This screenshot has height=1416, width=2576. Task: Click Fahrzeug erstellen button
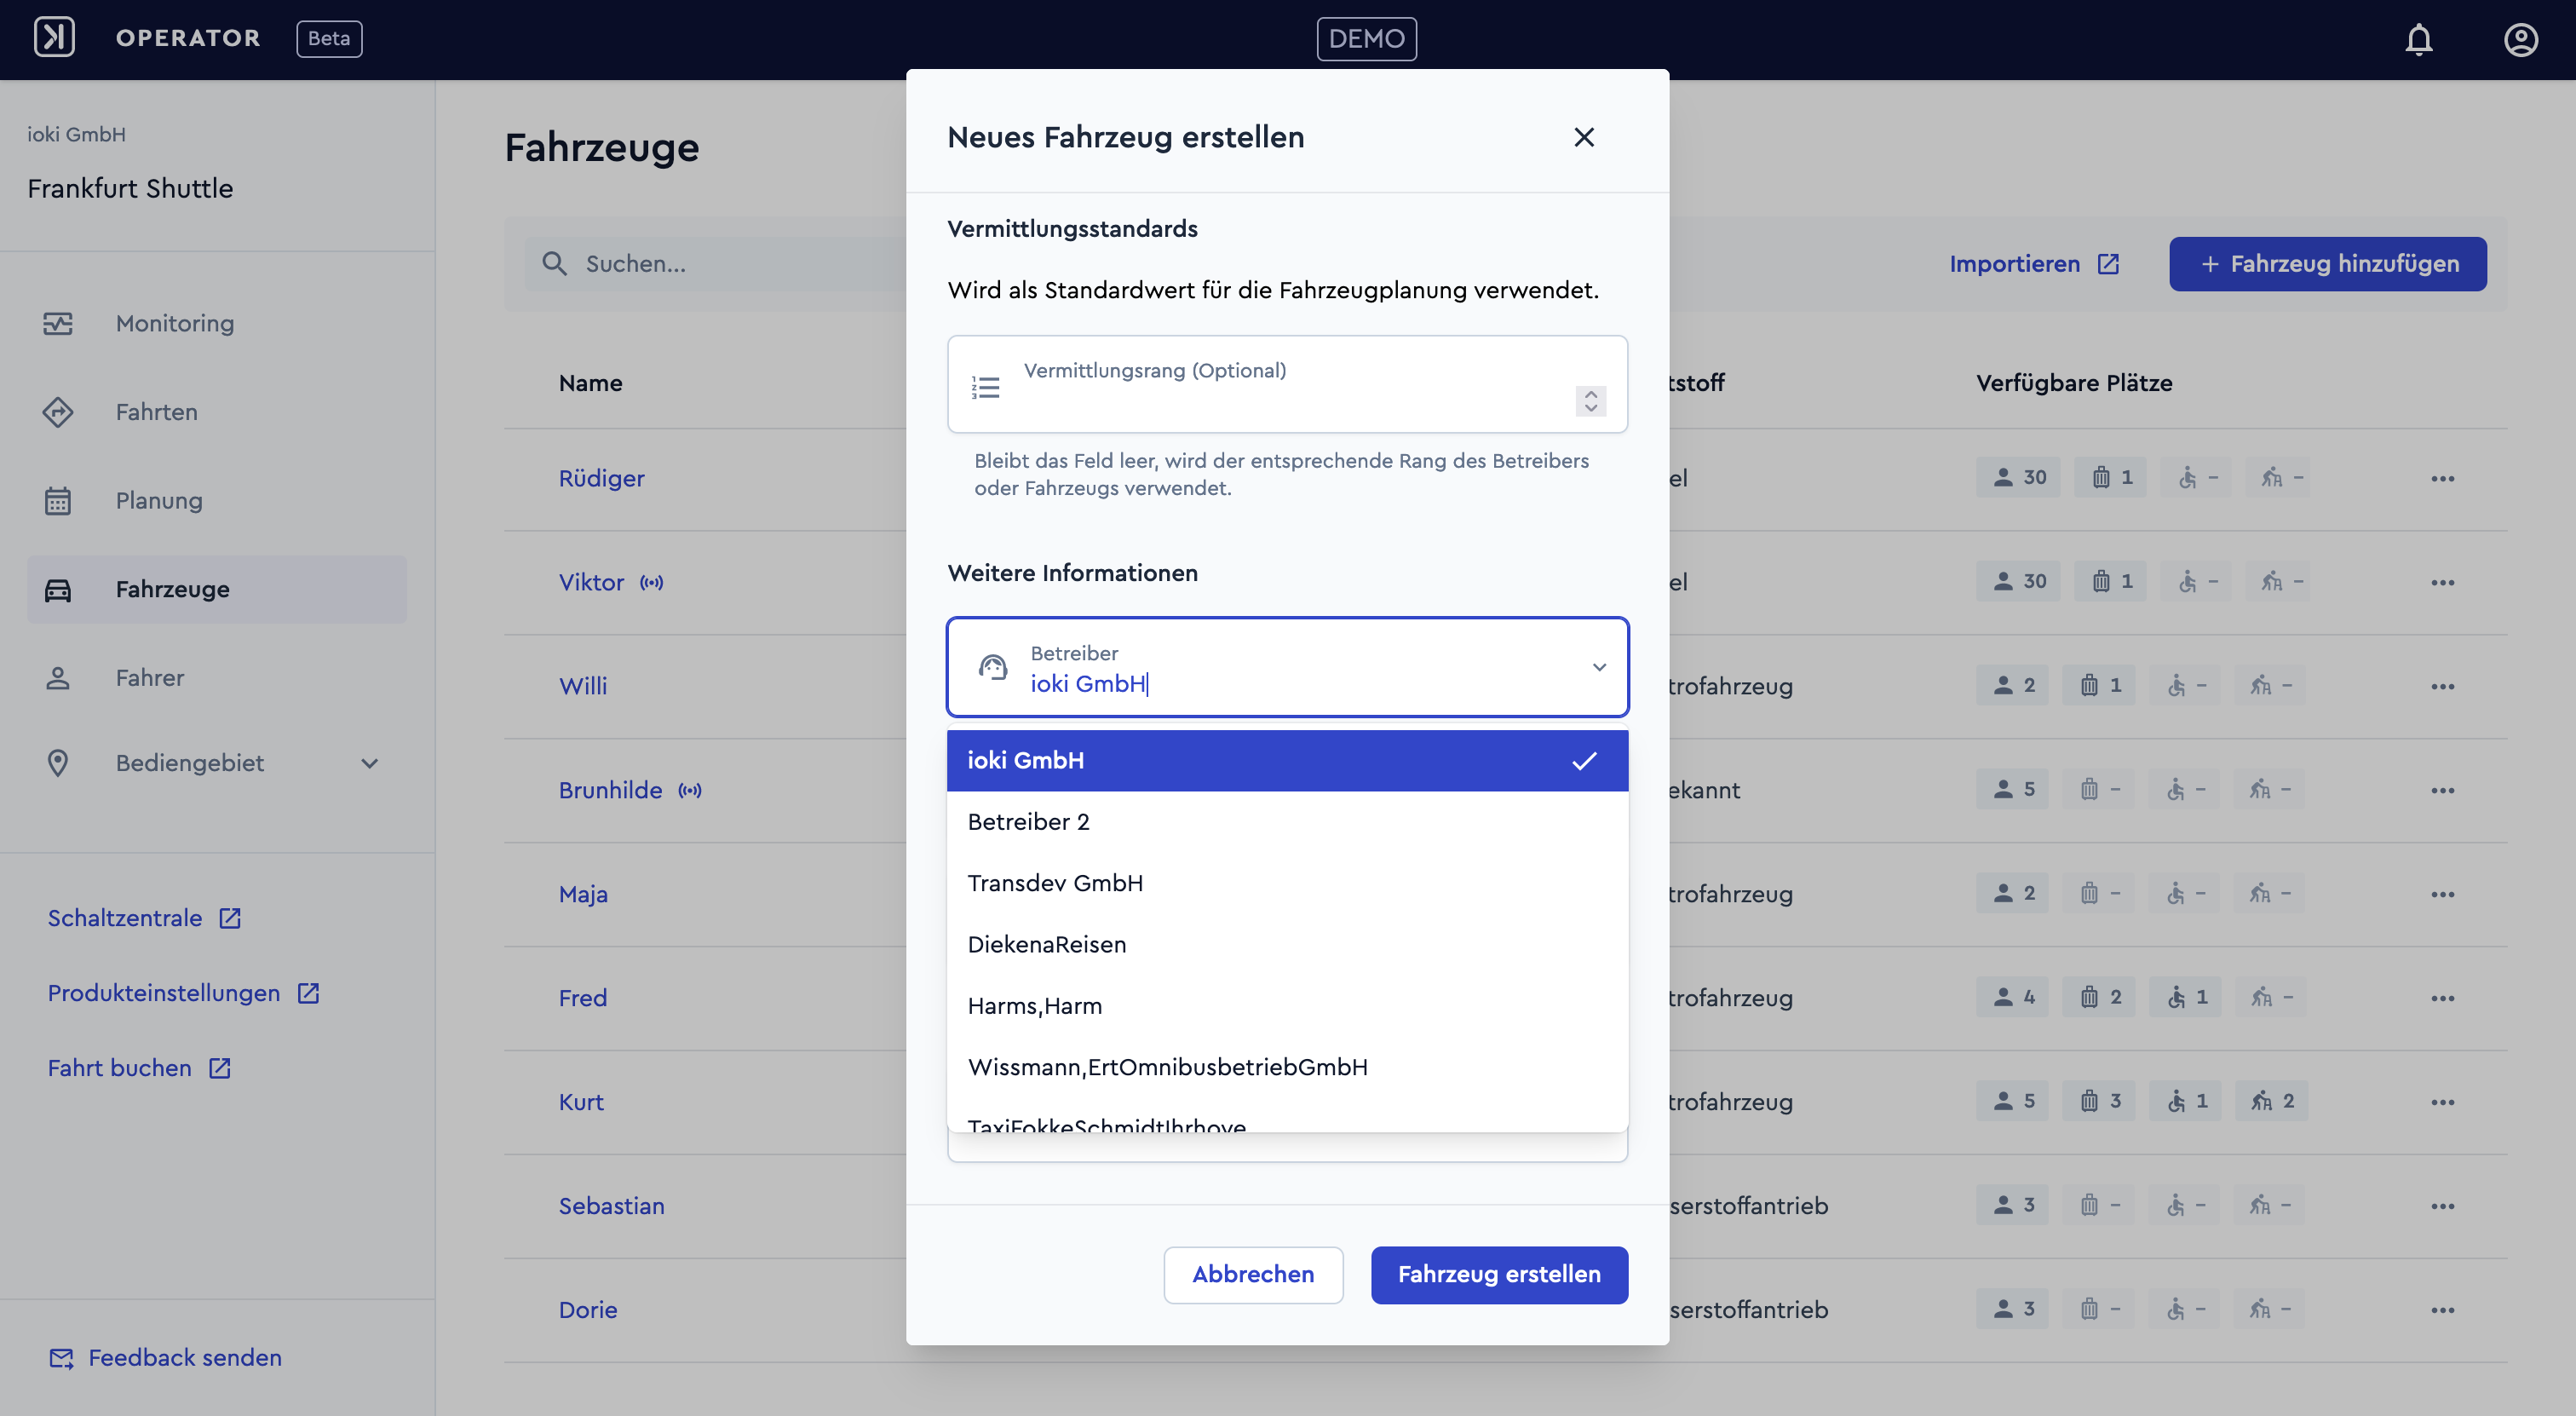coord(1499,1274)
